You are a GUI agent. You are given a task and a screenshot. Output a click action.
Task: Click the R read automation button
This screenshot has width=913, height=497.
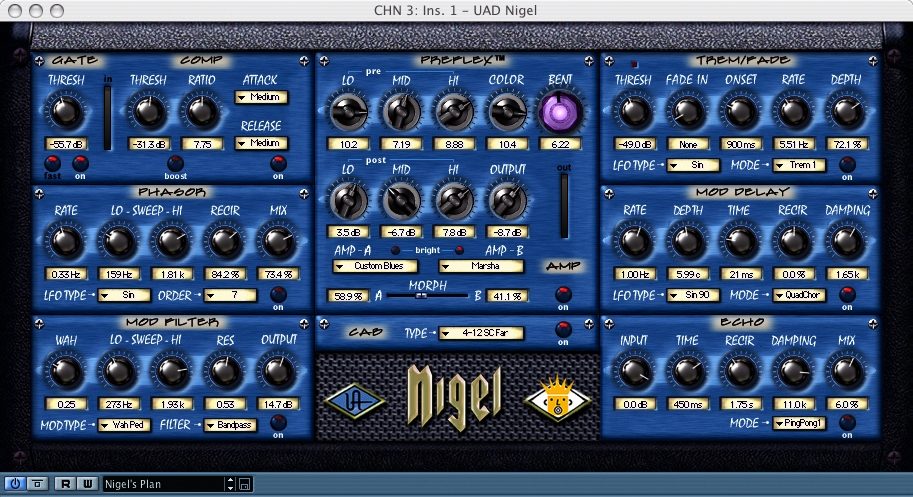65,484
